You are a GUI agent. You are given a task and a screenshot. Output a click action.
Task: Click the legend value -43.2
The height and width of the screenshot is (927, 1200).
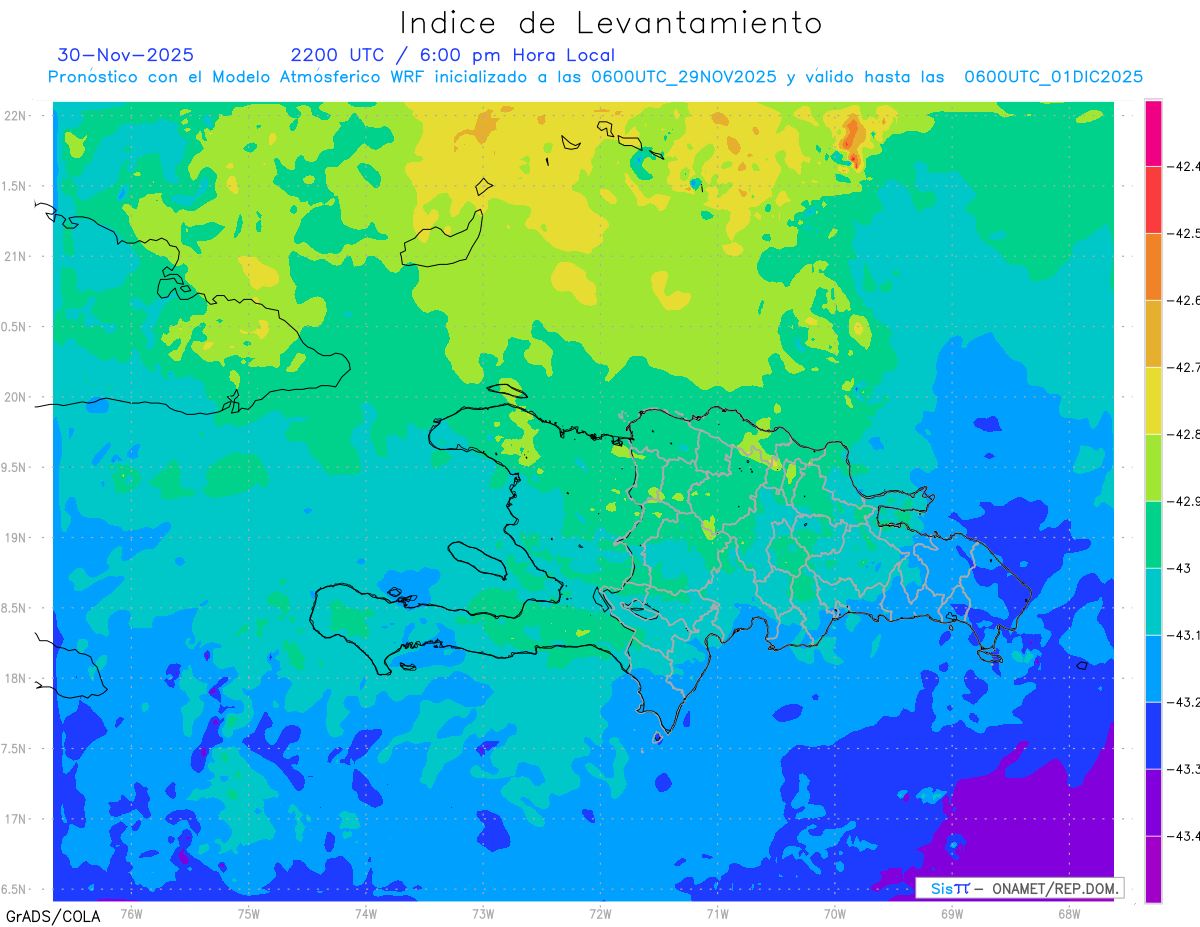[1184, 703]
